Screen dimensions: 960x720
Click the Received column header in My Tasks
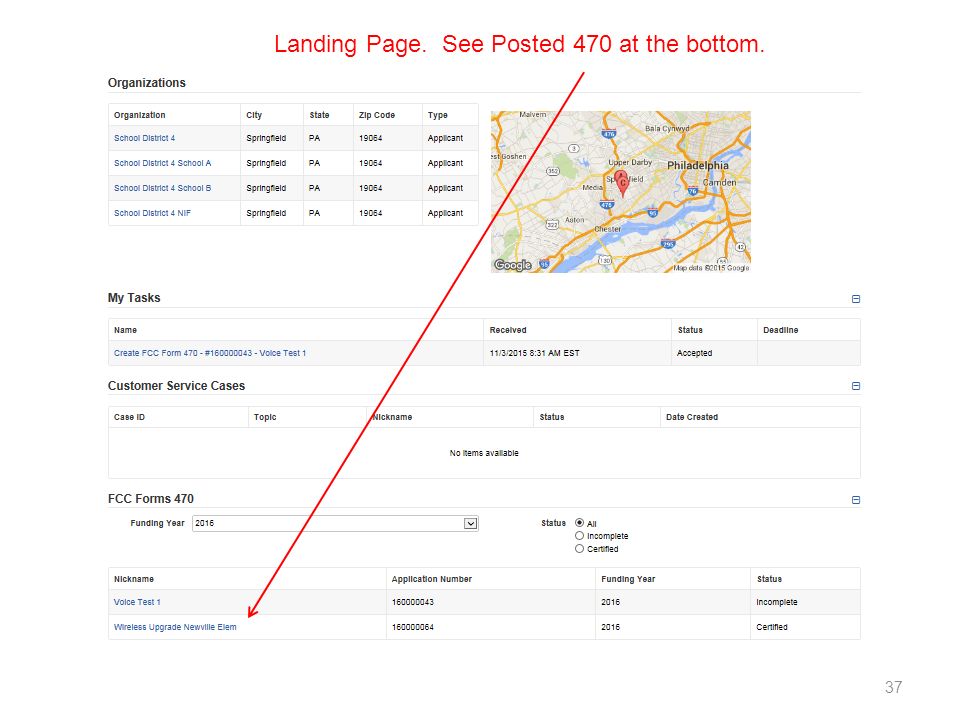(508, 330)
